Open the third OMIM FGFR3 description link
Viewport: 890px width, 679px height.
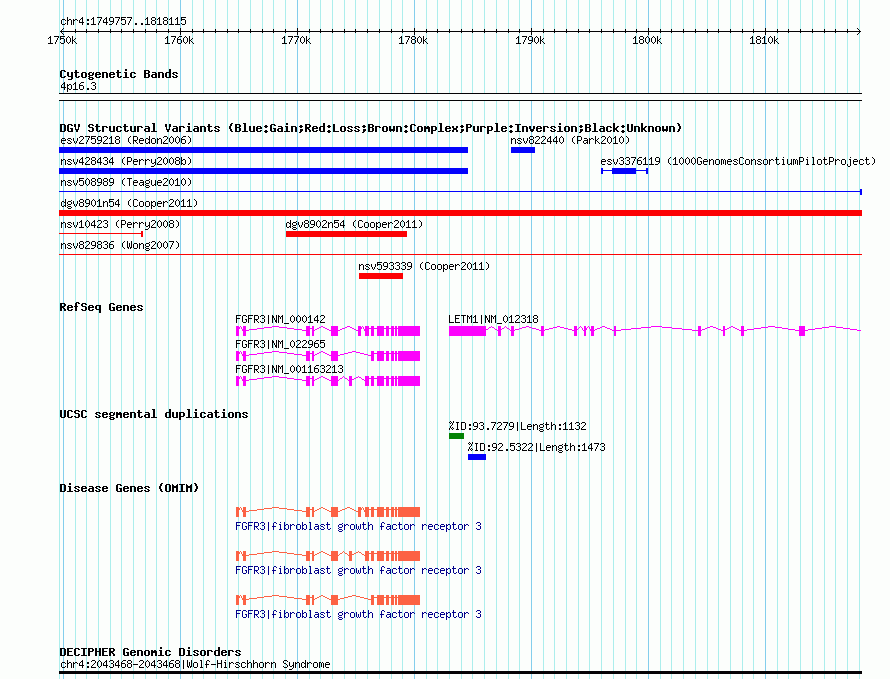pyautogui.click(x=358, y=614)
